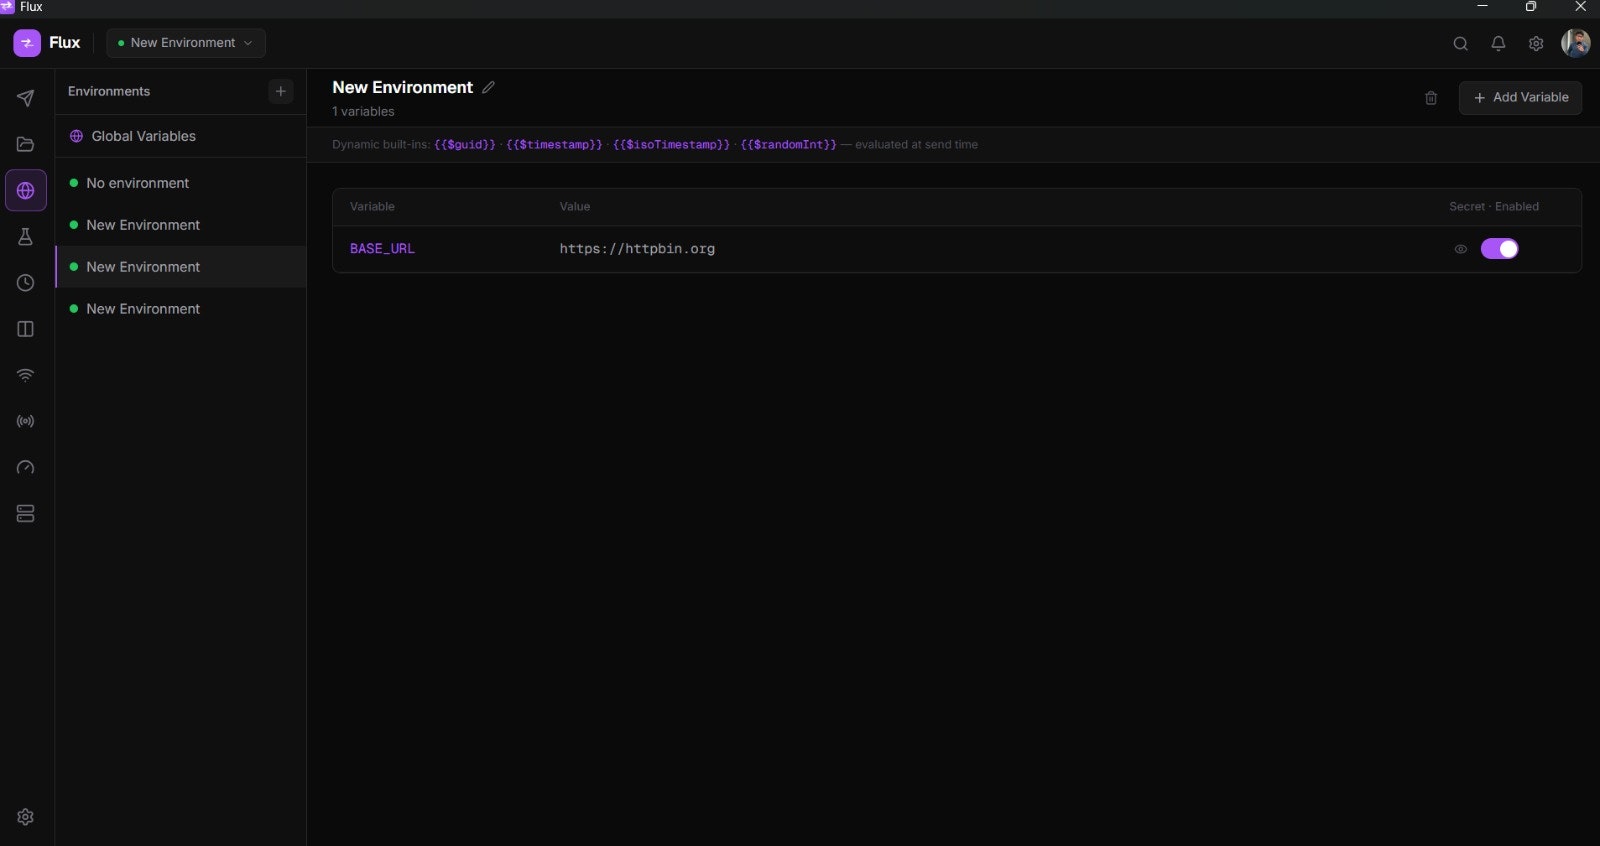Rename environment using the pencil icon
The height and width of the screenshot is (846, 1600).
tap(488, 87)
